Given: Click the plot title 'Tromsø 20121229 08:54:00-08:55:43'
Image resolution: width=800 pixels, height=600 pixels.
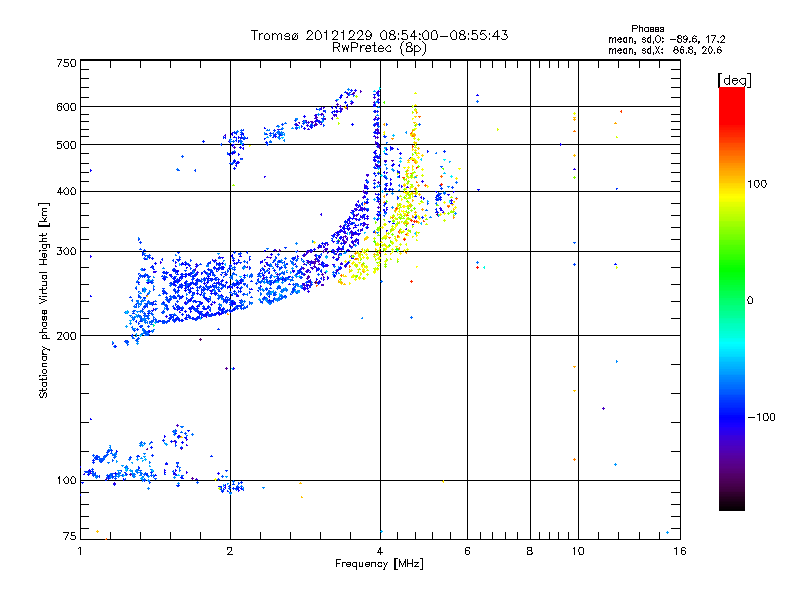Looking at the screenshot, I should coord(379,35).
